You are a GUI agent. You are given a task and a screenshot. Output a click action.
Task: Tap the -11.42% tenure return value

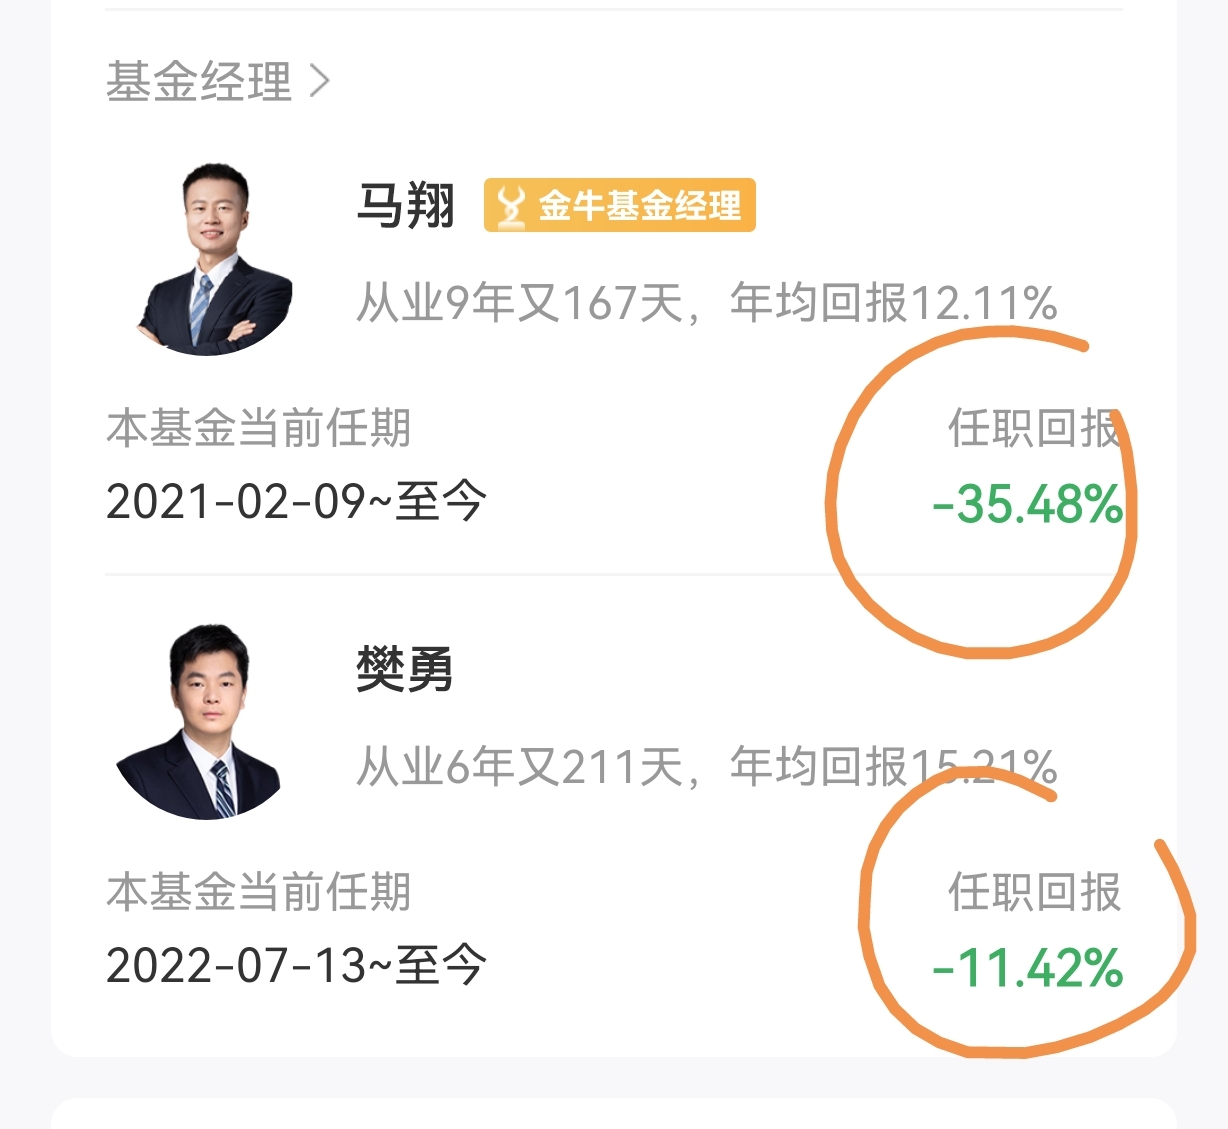tap(1027, 968)
